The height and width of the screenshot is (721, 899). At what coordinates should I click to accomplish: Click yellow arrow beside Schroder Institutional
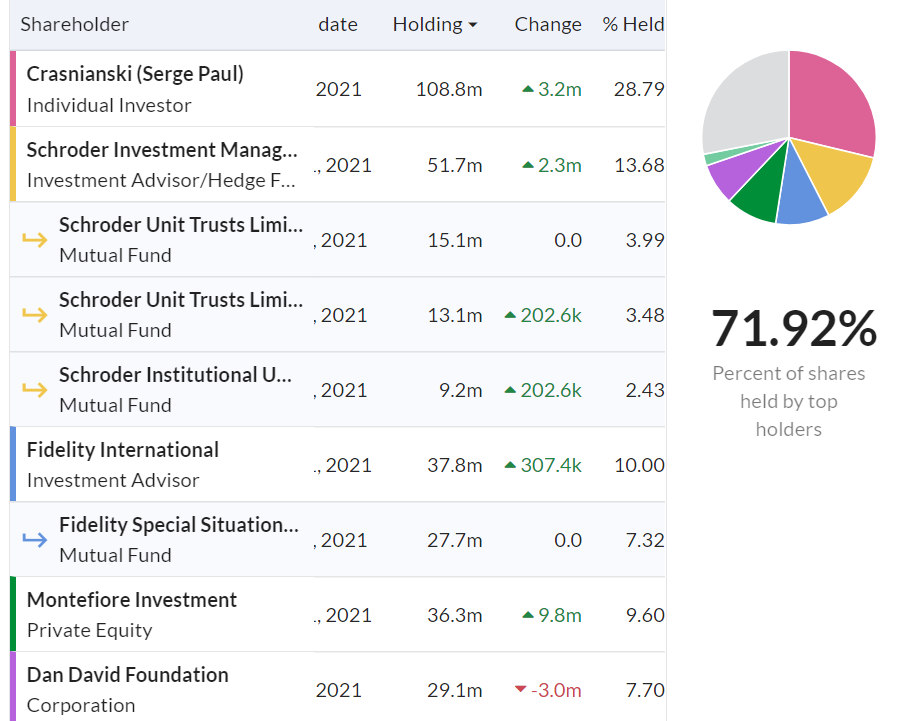(x=34, y=390)
